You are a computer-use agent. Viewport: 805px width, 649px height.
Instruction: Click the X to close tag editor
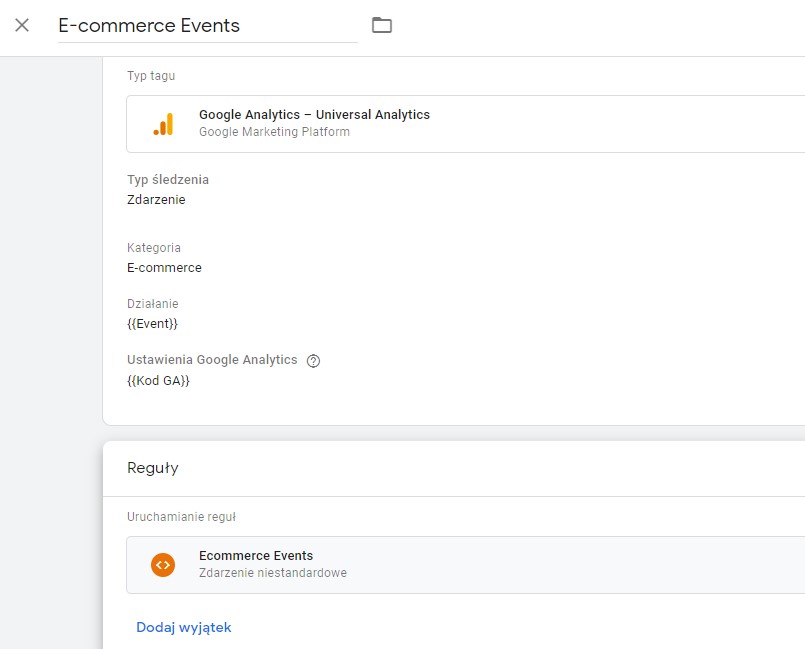tap(21, 25)
